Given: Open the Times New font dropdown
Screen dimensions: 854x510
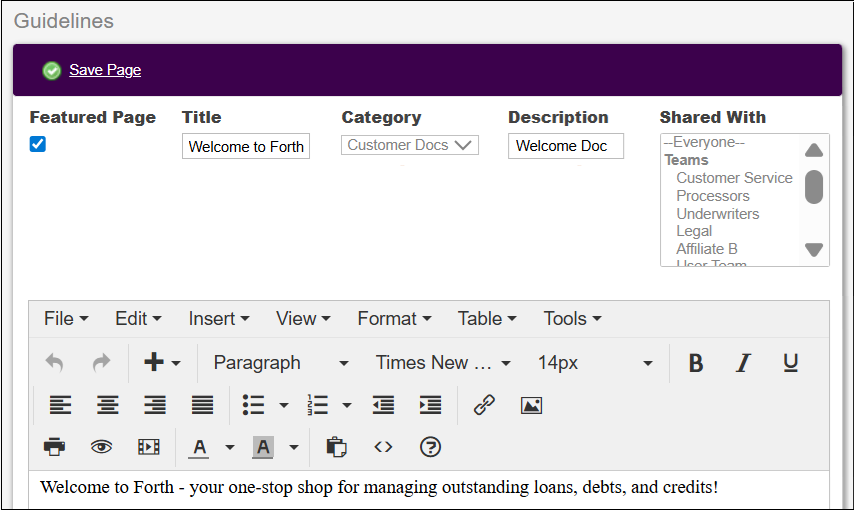Looking at the screenshot, I should (443, 363).
